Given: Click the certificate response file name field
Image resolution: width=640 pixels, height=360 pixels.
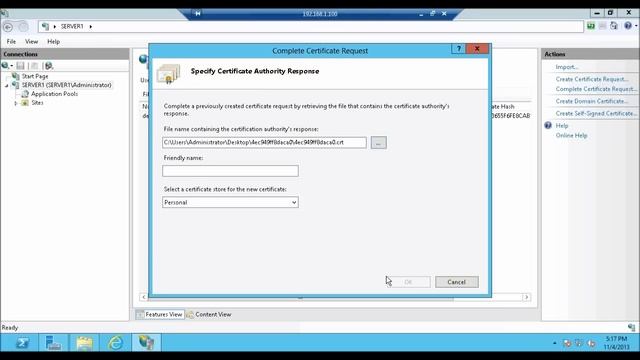Looking at the screenshot, I should tap(264, 142).
